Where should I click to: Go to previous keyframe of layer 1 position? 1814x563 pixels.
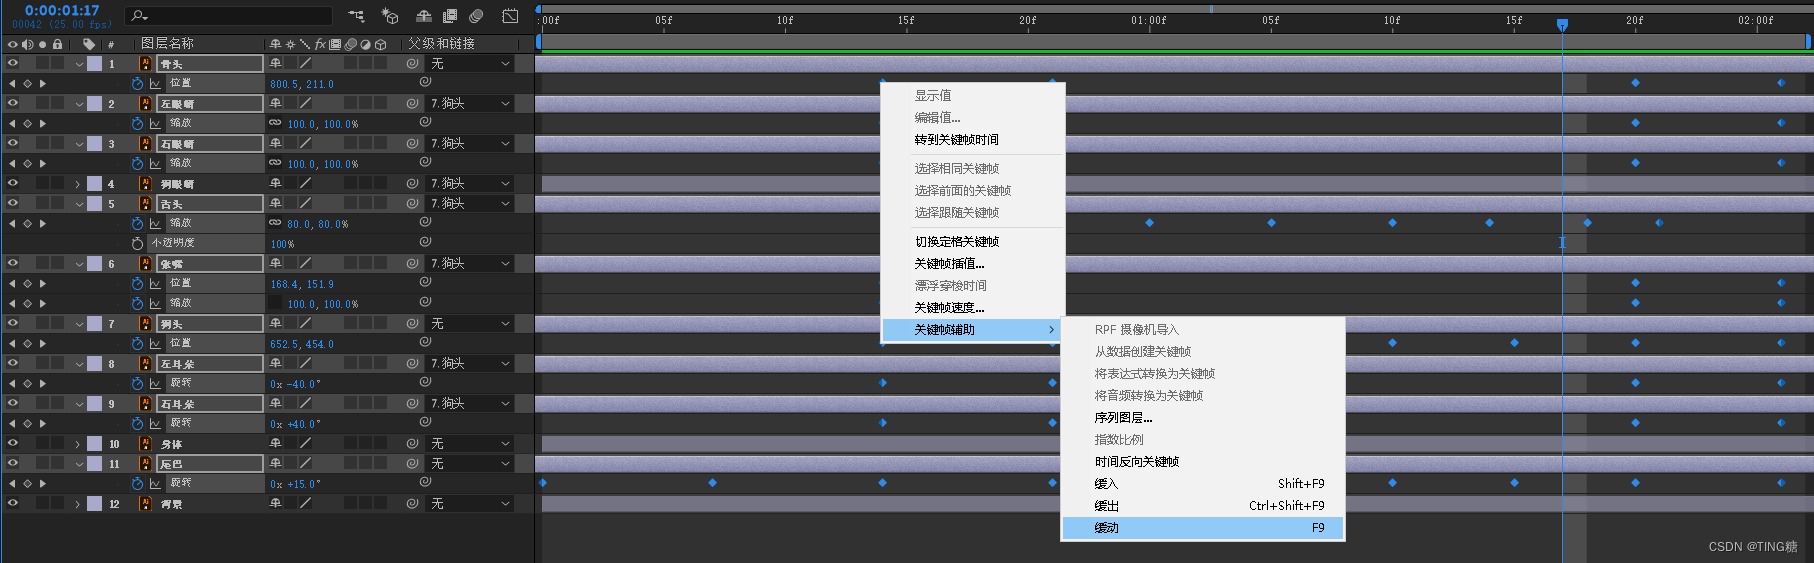pos(12,84)
